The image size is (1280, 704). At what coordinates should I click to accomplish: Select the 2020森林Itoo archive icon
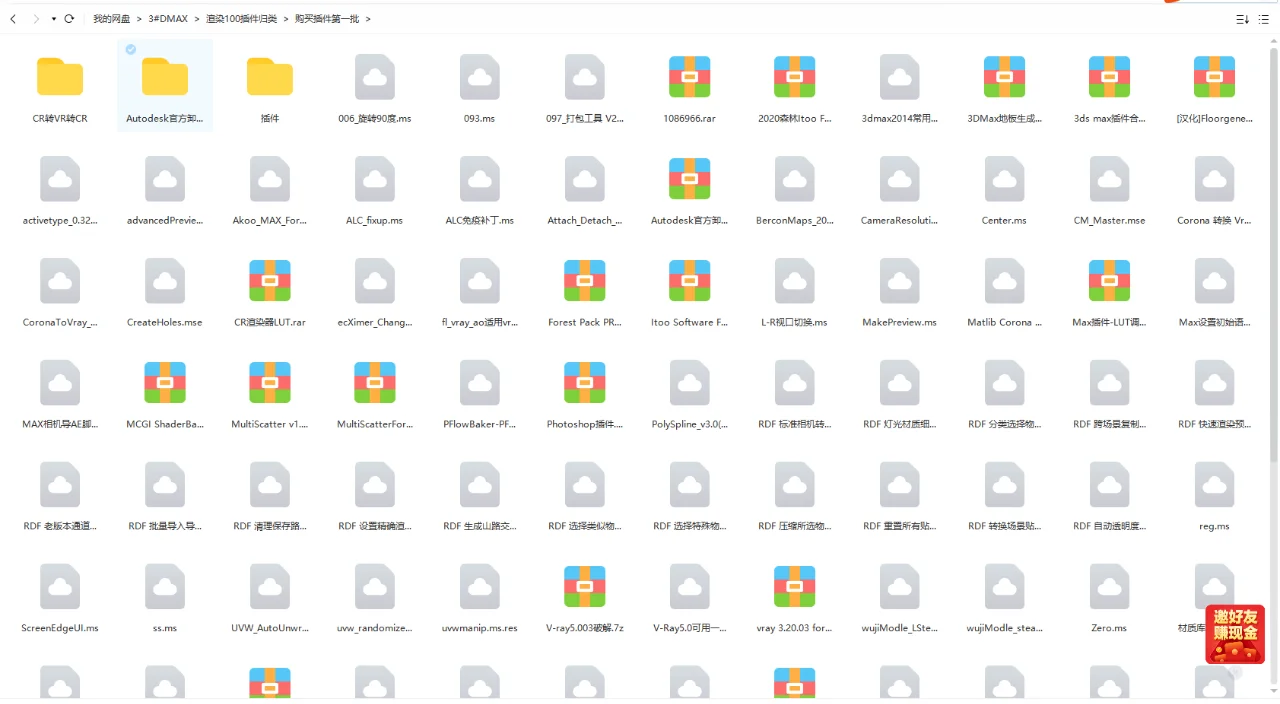(x=795, y=77)
